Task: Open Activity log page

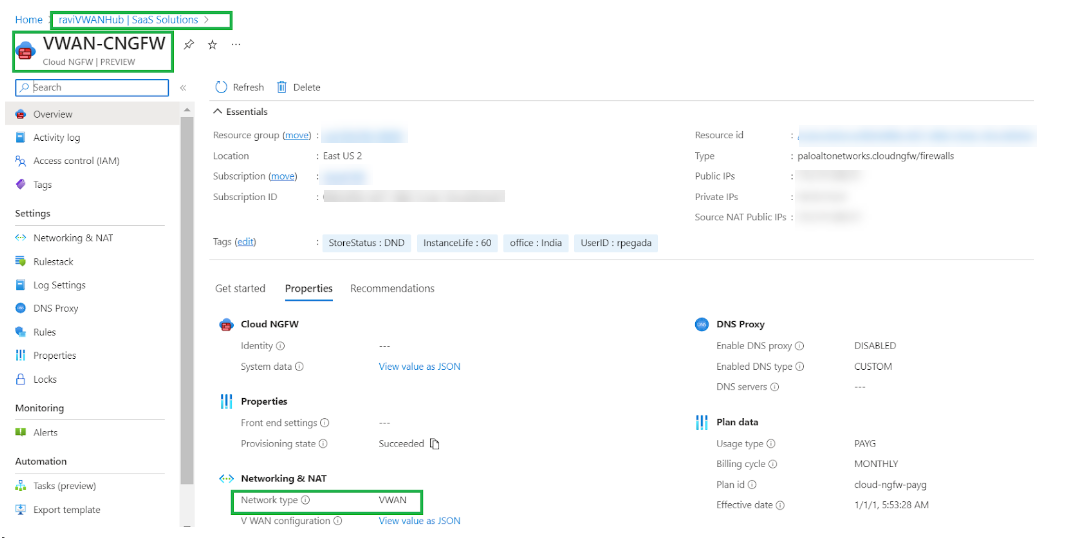Action: pyautogui.click(x=56, y=138)
